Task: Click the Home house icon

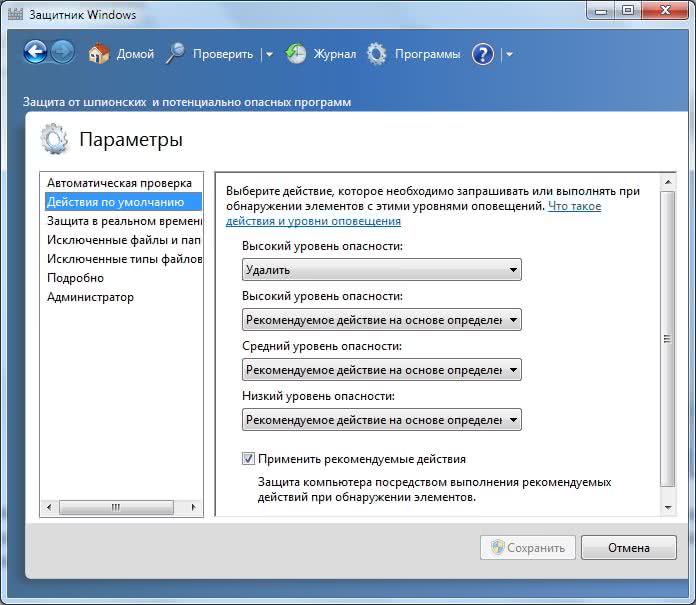Action: [x=98, y=53]
